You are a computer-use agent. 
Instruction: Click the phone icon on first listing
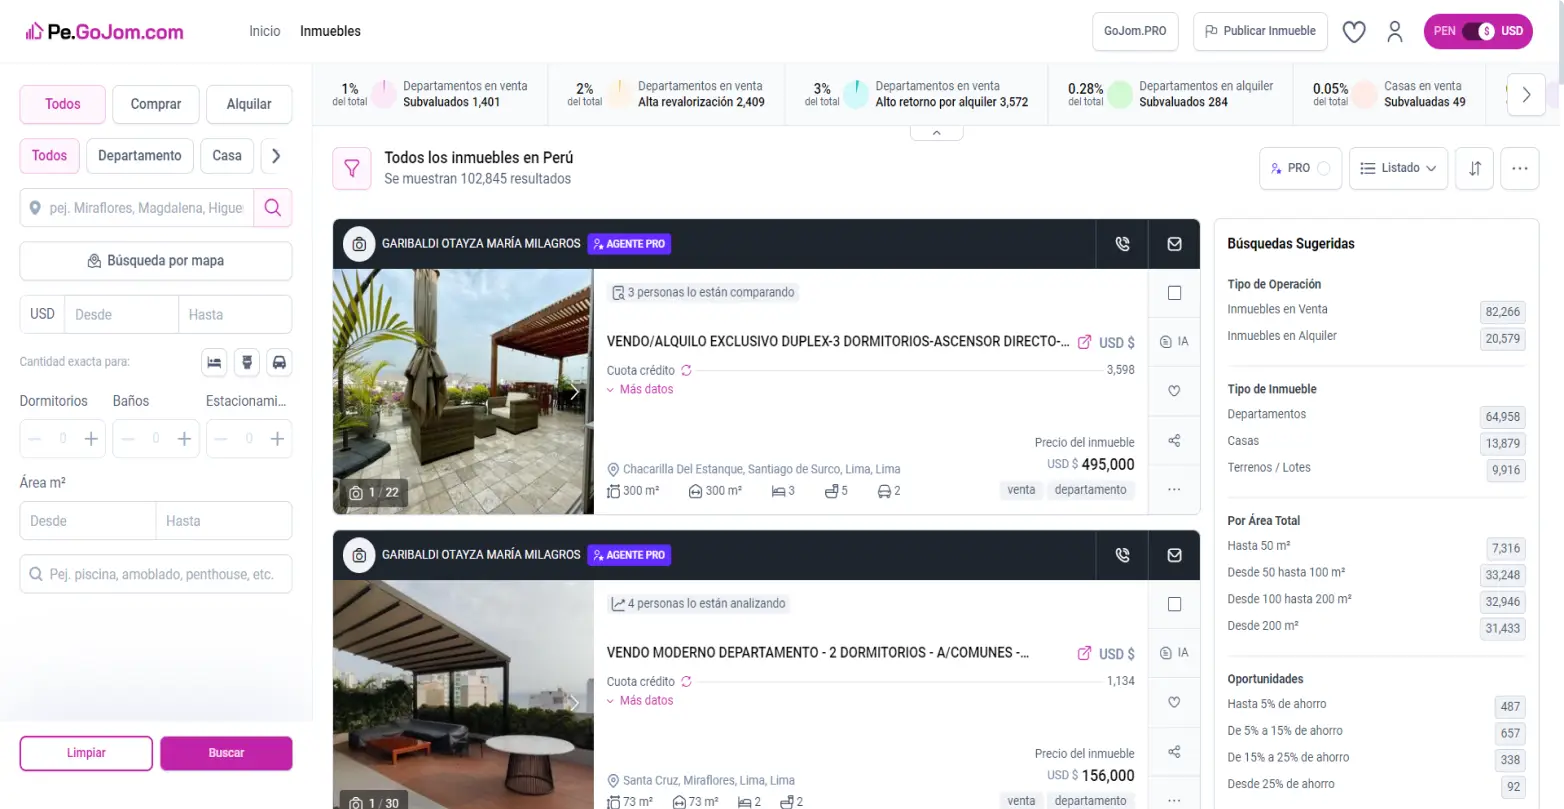[1122, 244]
